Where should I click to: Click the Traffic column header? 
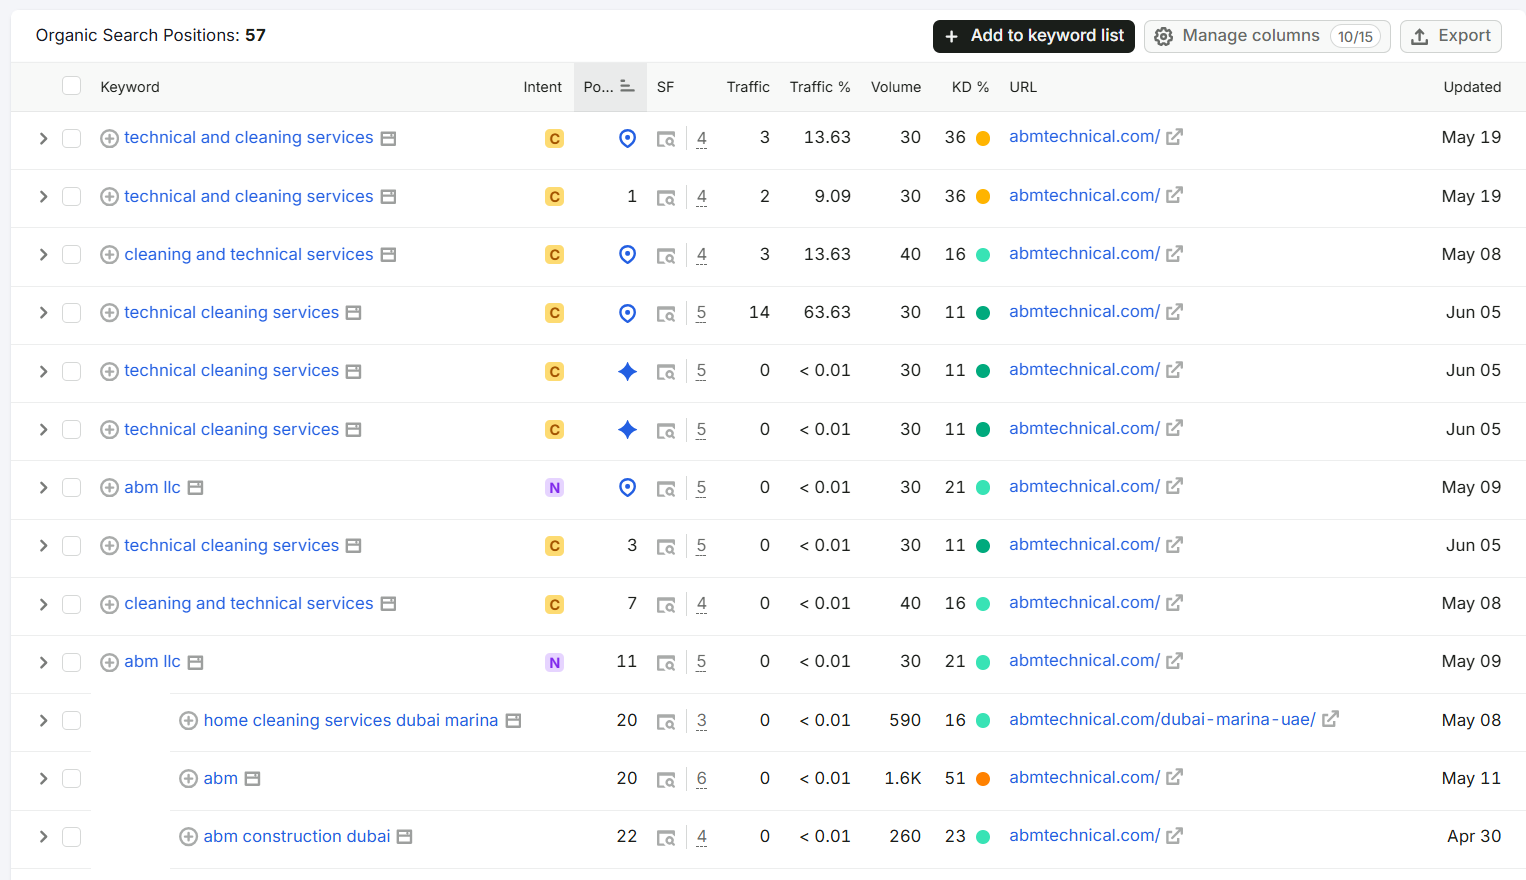click(748, 87)
